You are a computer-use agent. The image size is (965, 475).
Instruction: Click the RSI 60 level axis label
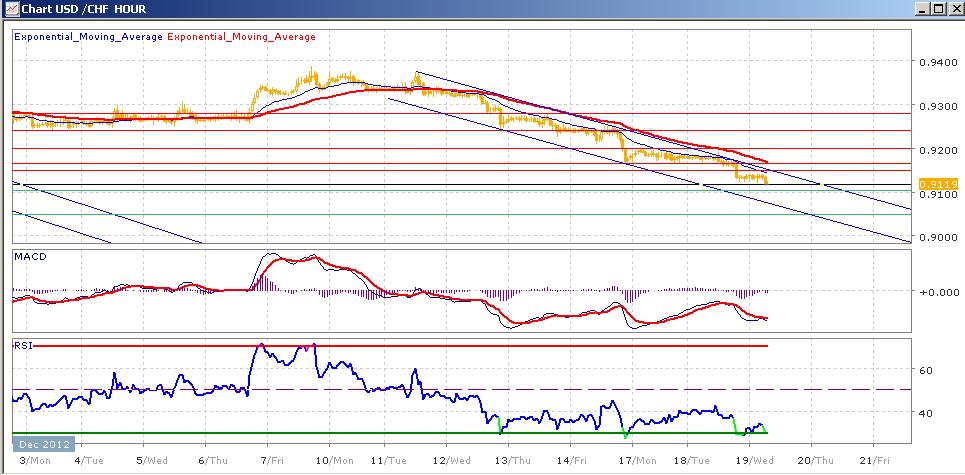[x=926, y=370]
